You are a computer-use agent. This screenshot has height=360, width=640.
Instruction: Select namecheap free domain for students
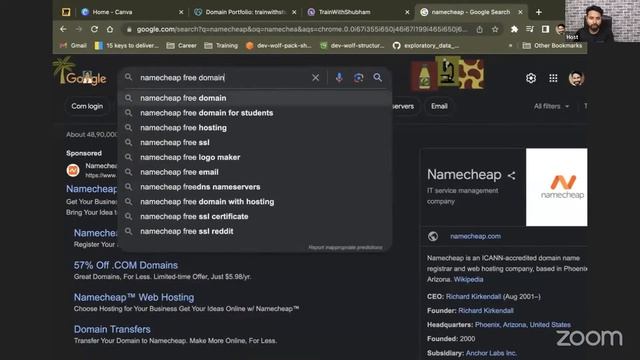coord(255,113)
